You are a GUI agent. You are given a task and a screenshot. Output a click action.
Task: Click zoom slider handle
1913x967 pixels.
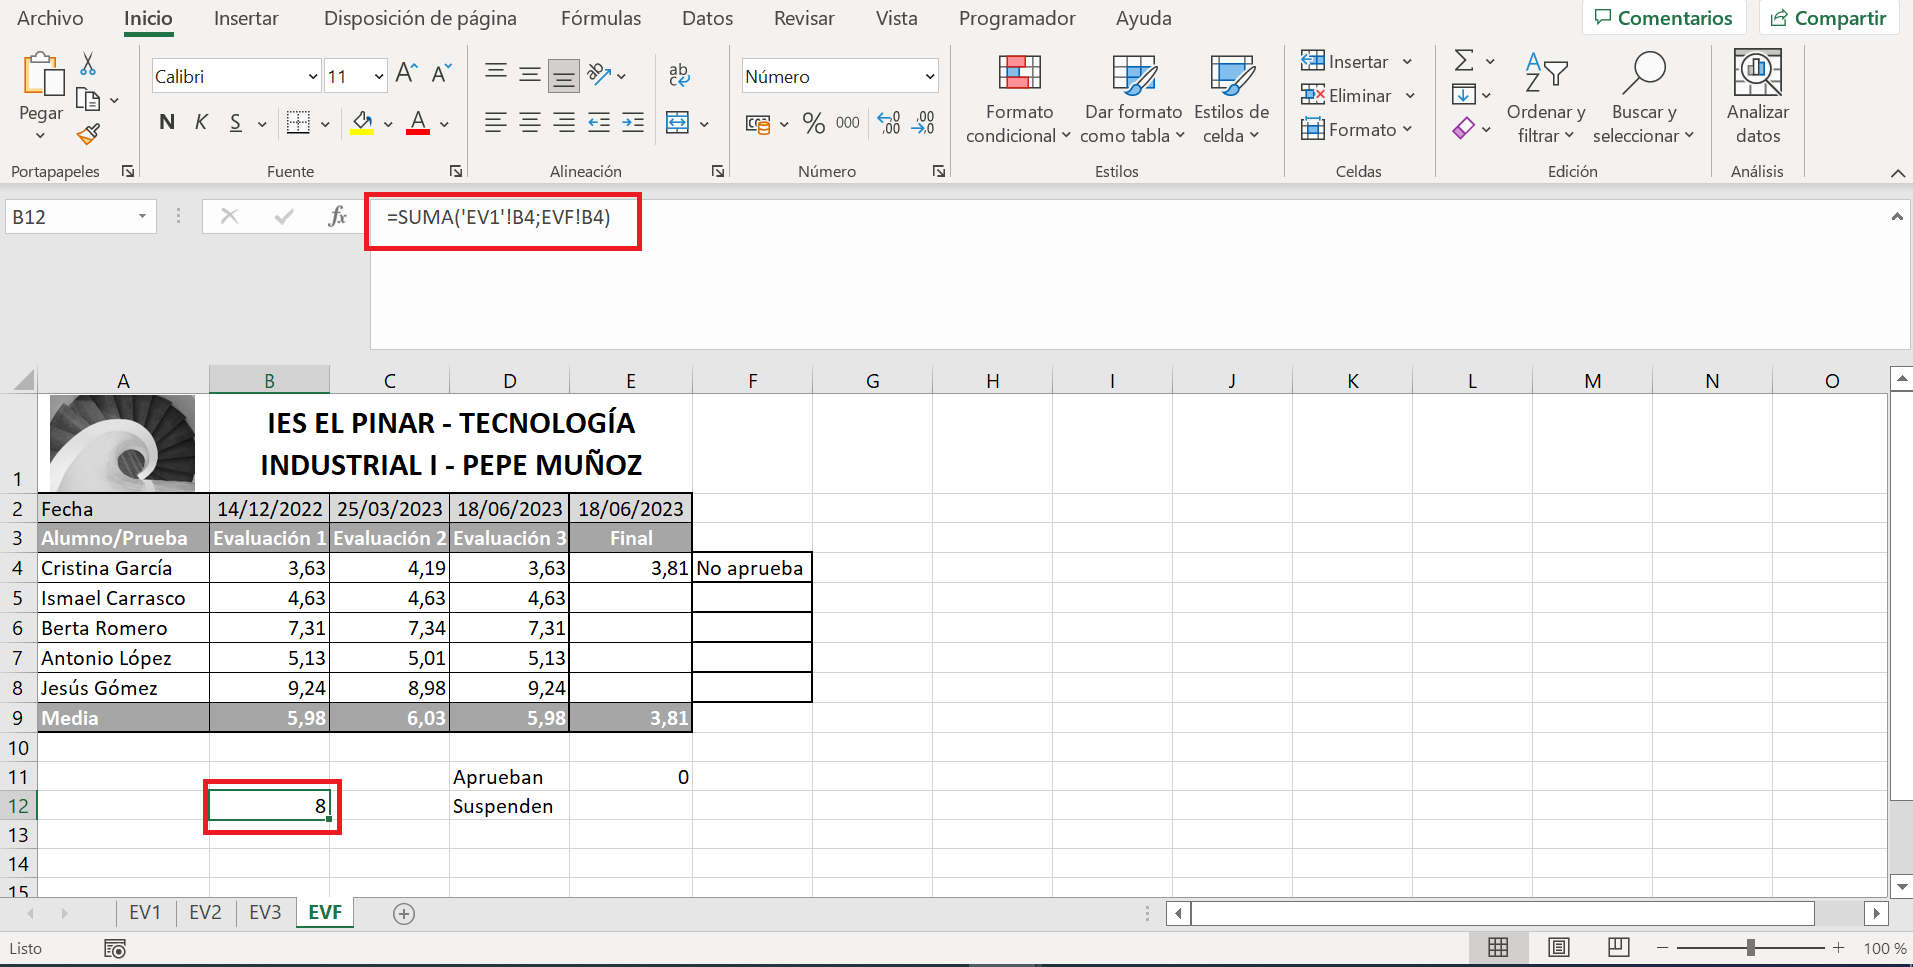point(1751,947)
